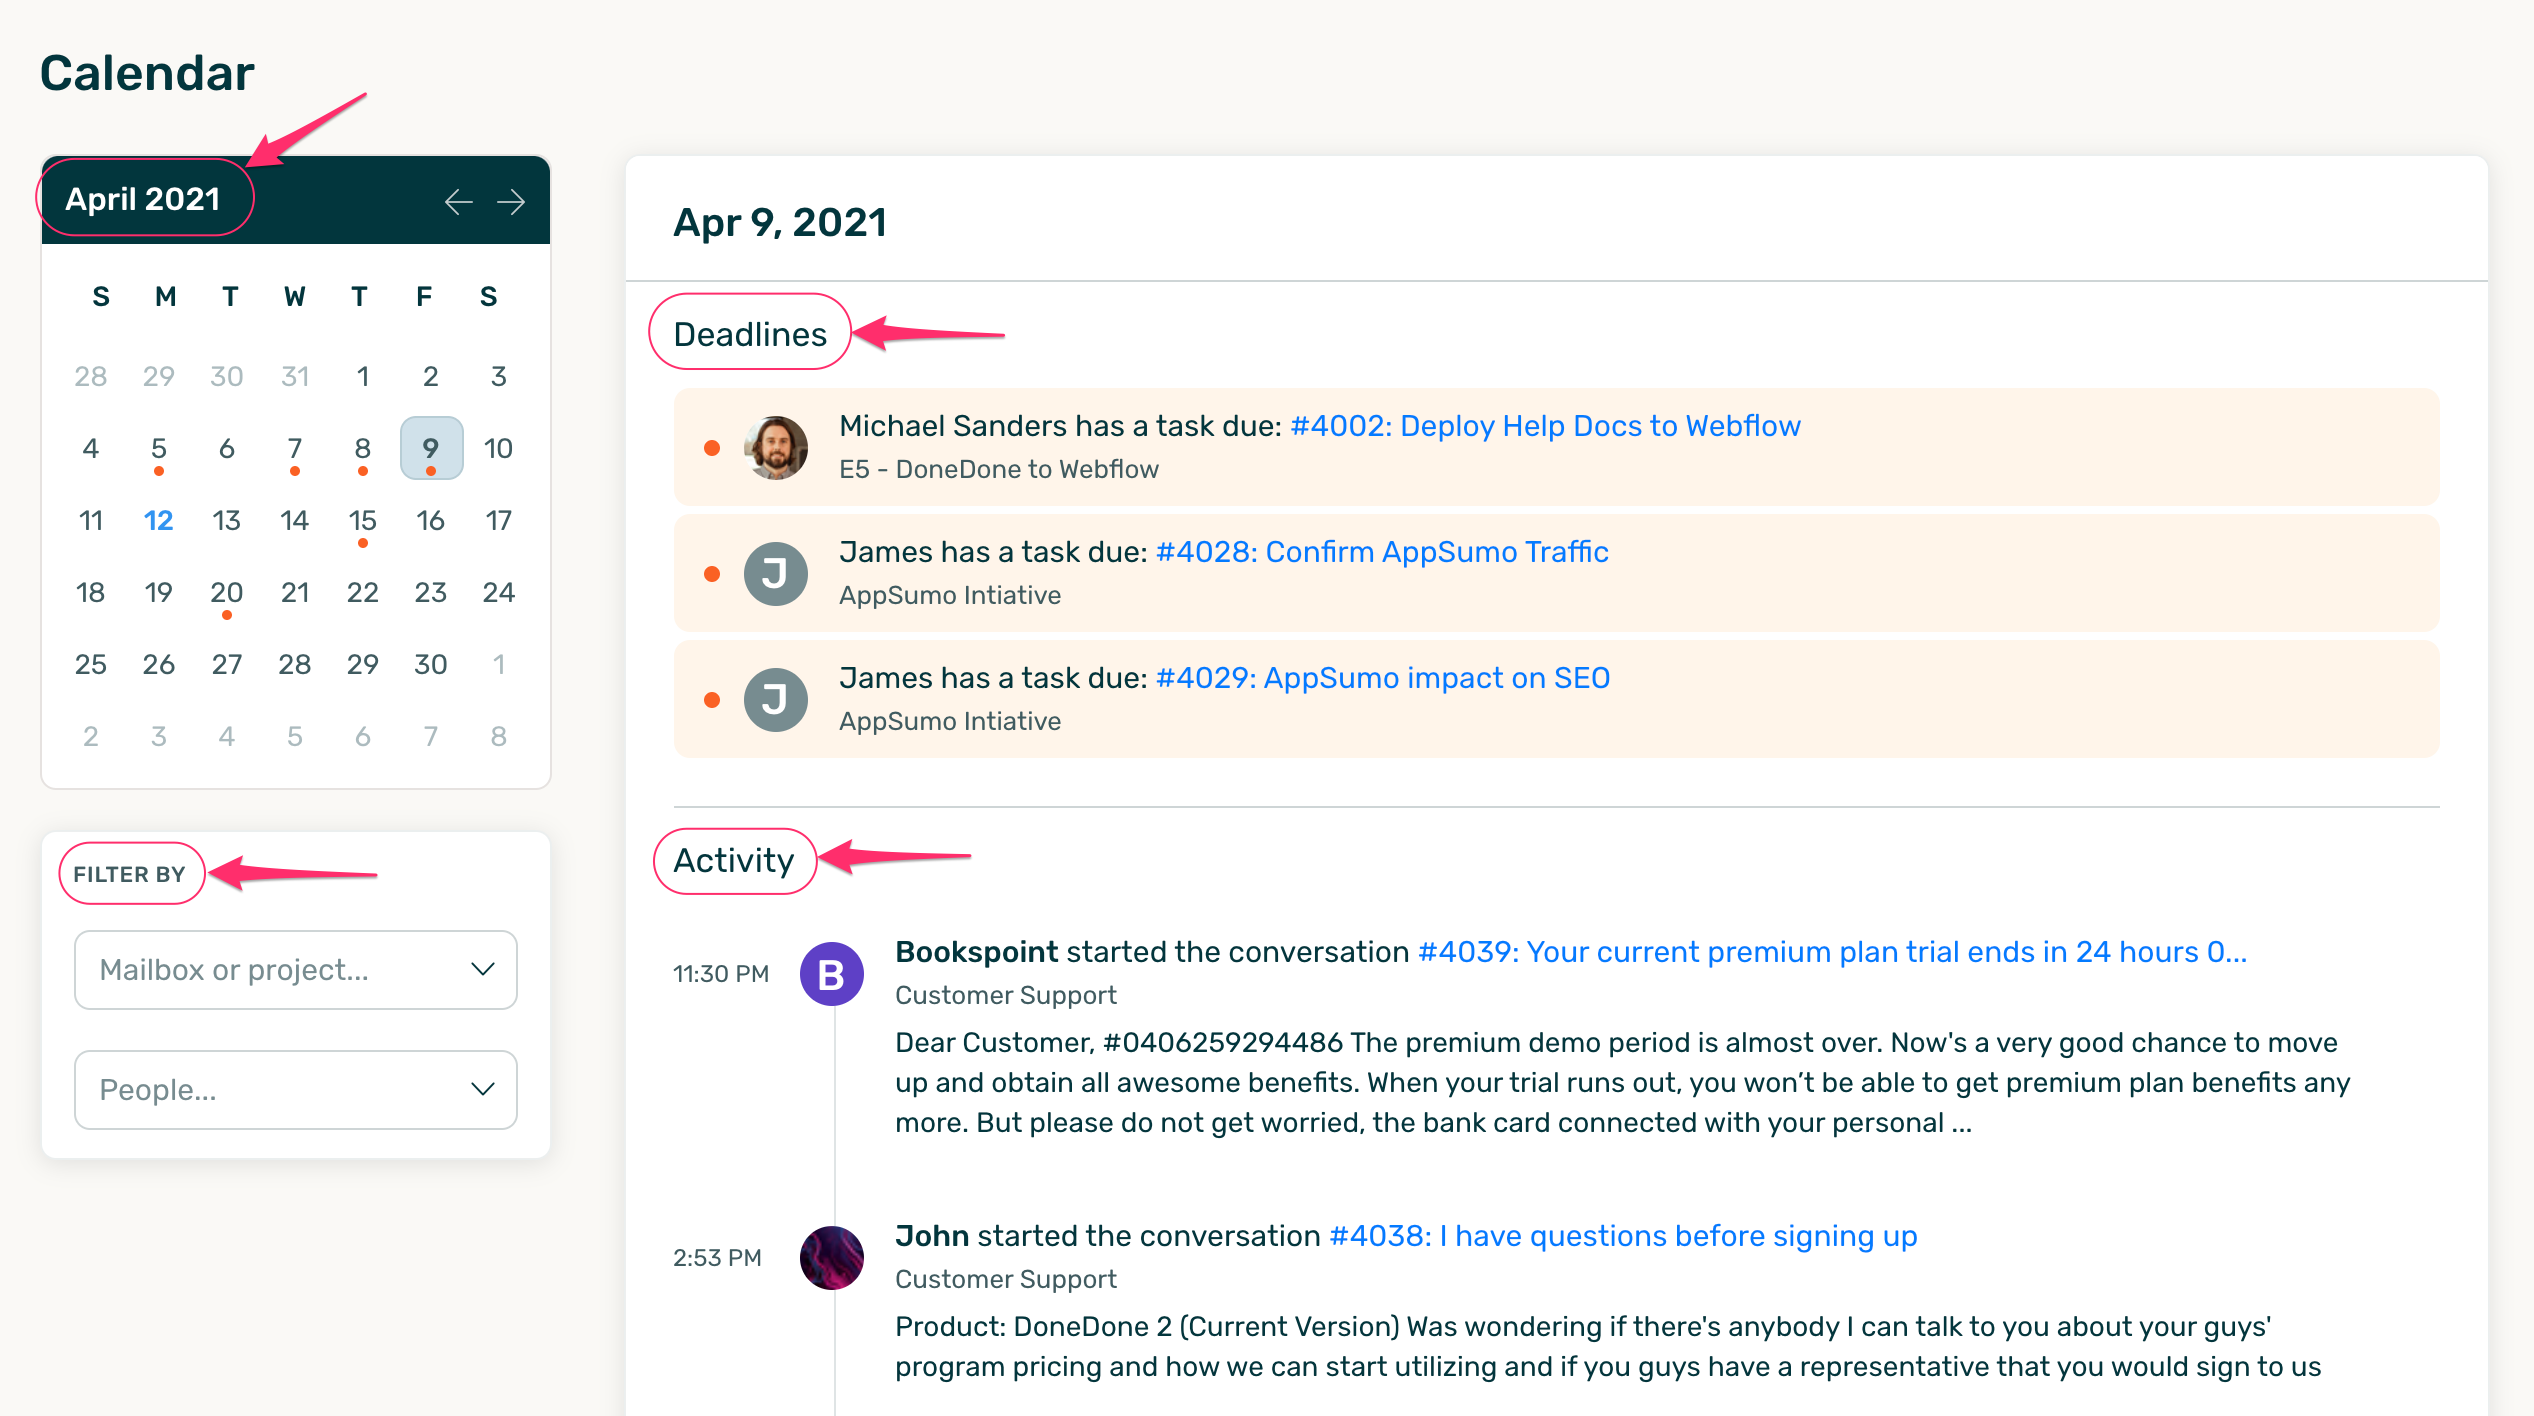Image resolution: width=2534 pixels, height=1416 pixels.
Task: Click the April 2021 month title
Action: click(143, 199)
